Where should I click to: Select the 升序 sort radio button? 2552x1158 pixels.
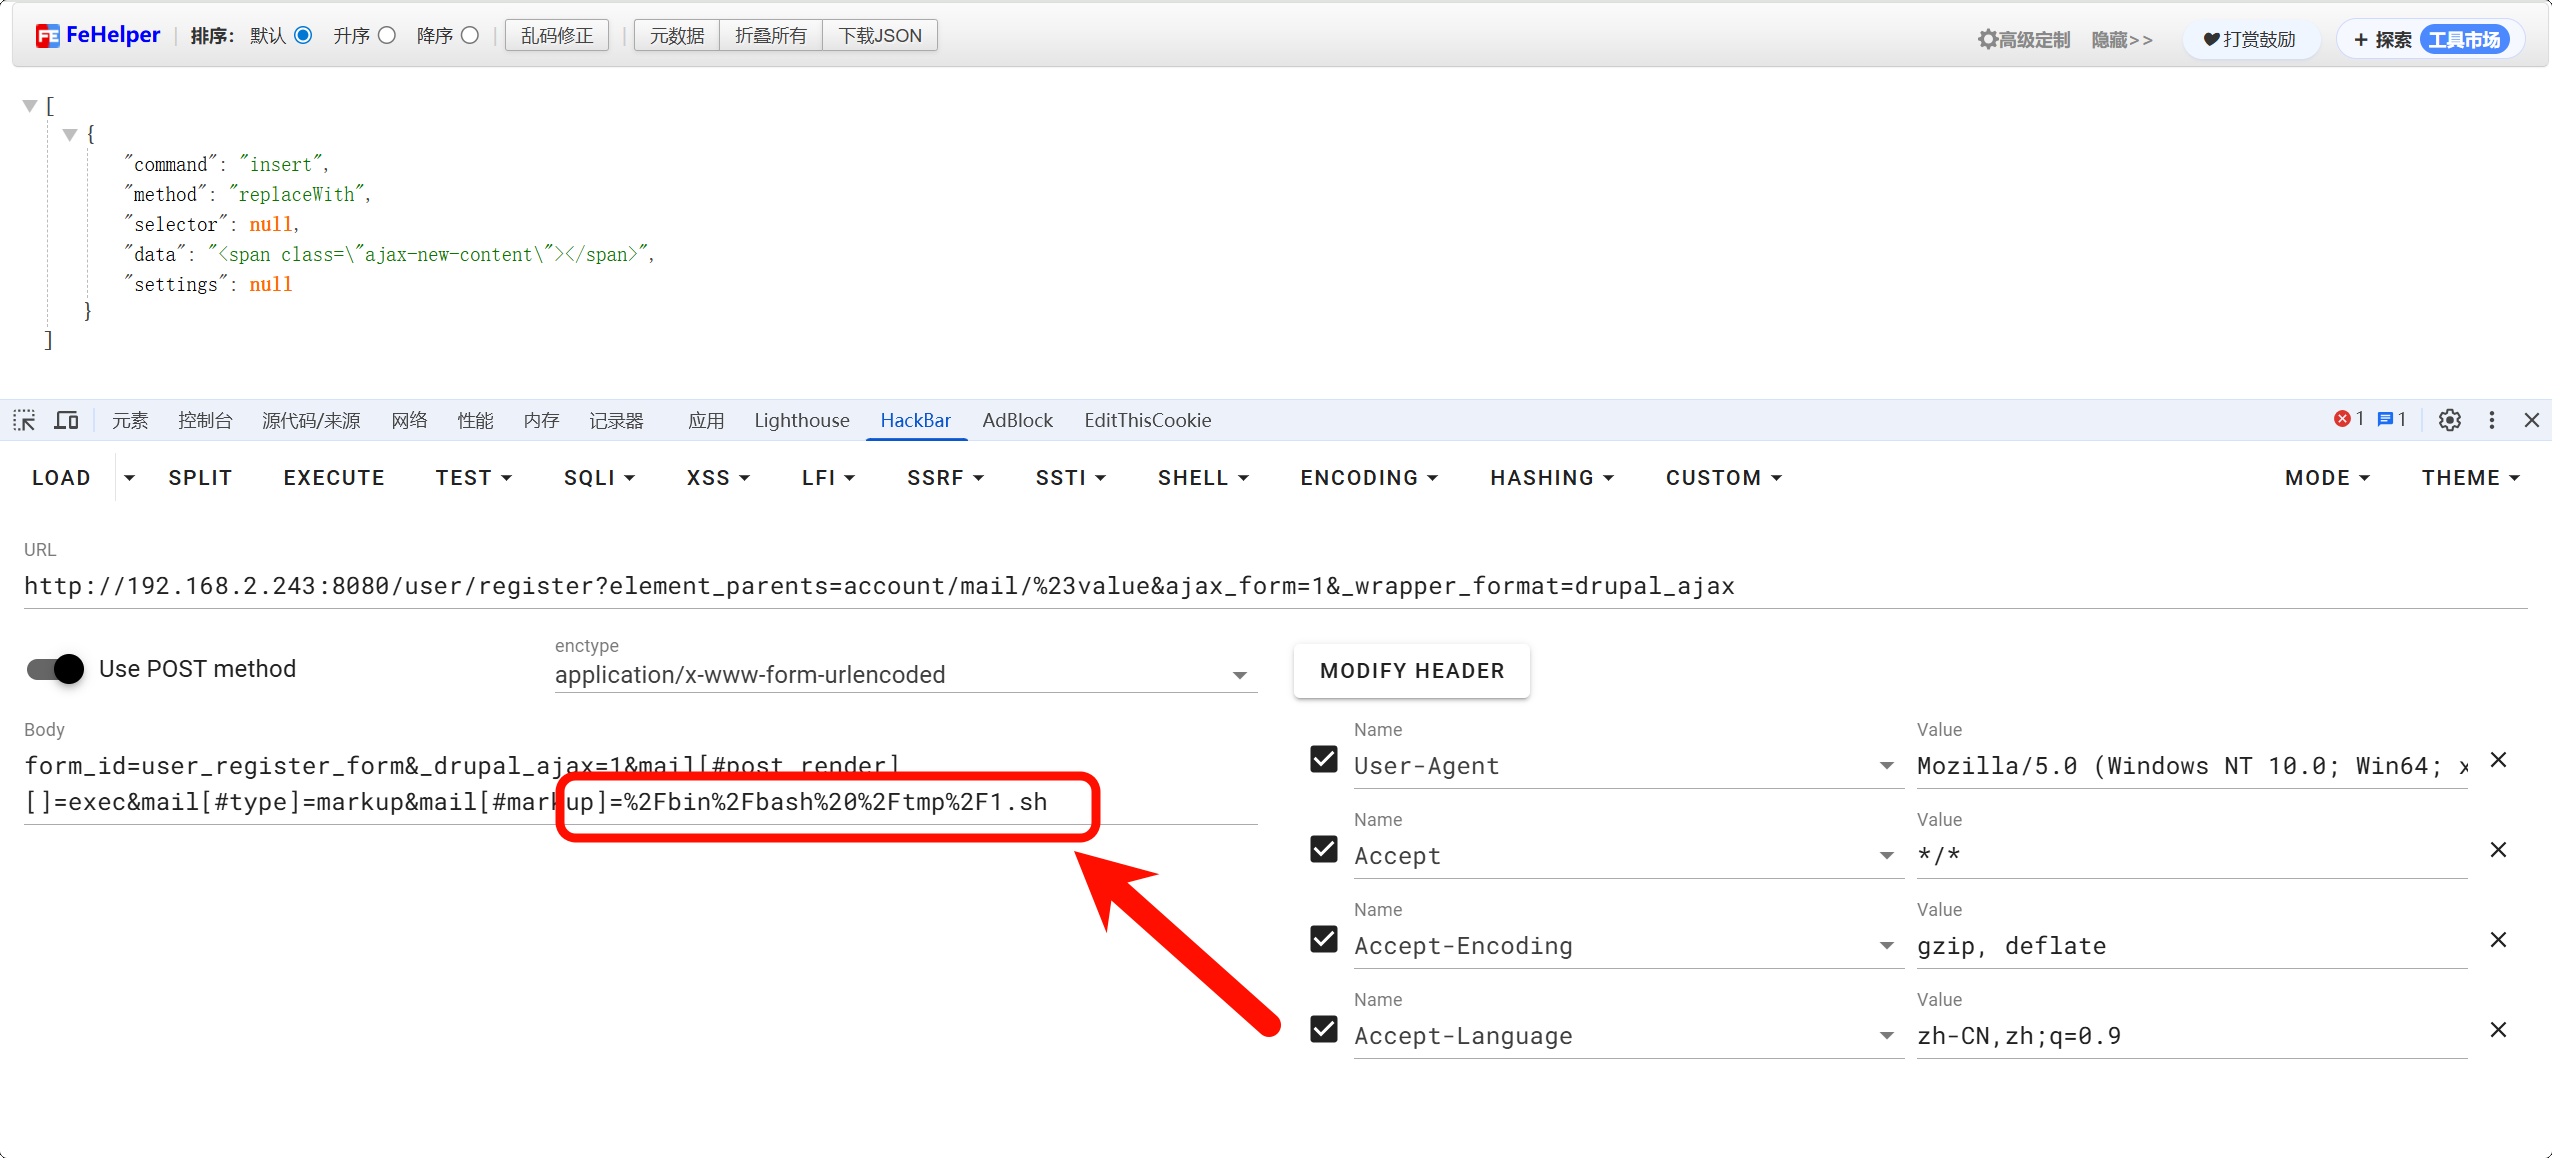click(x=387, y=36)
